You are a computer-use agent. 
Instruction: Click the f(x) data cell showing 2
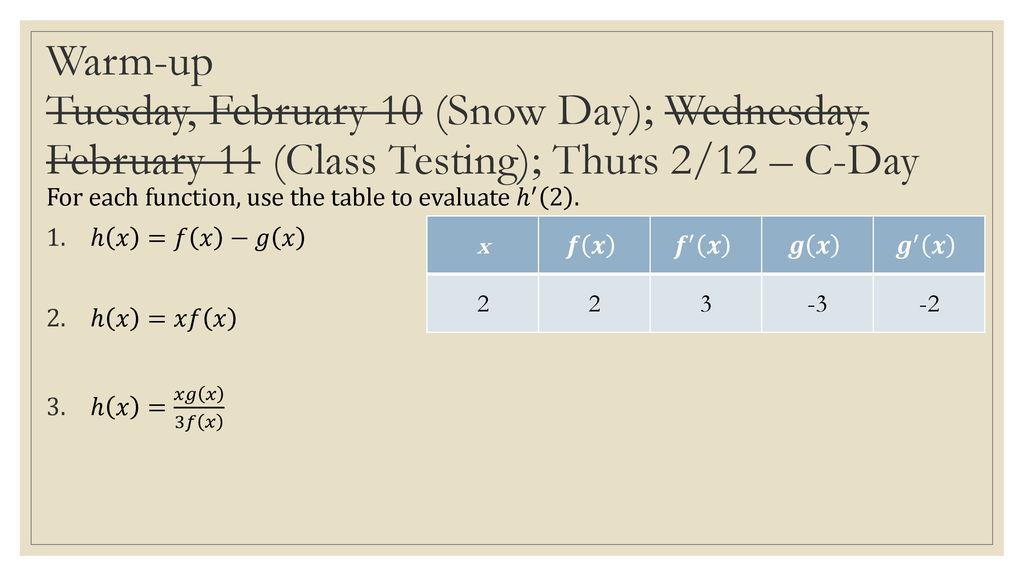click(594, 304)
